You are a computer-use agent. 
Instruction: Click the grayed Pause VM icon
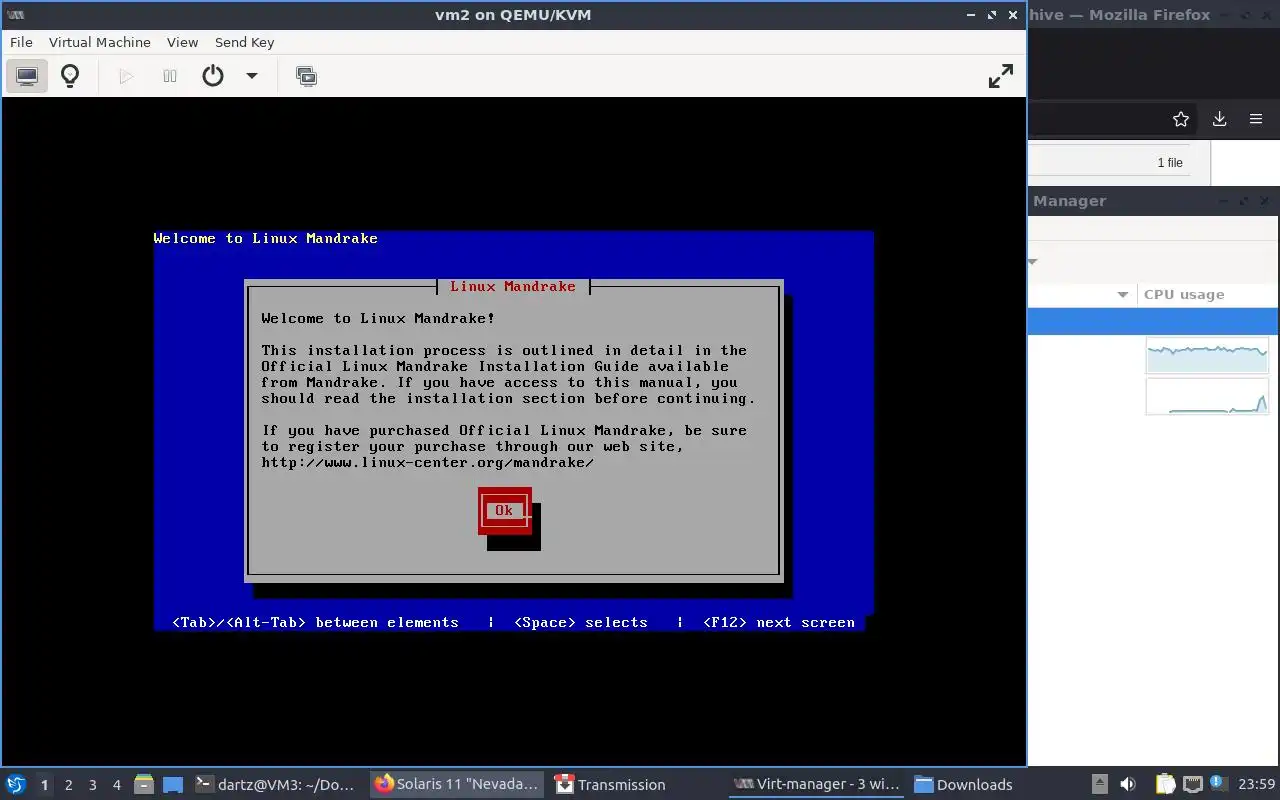pos(170,76)
